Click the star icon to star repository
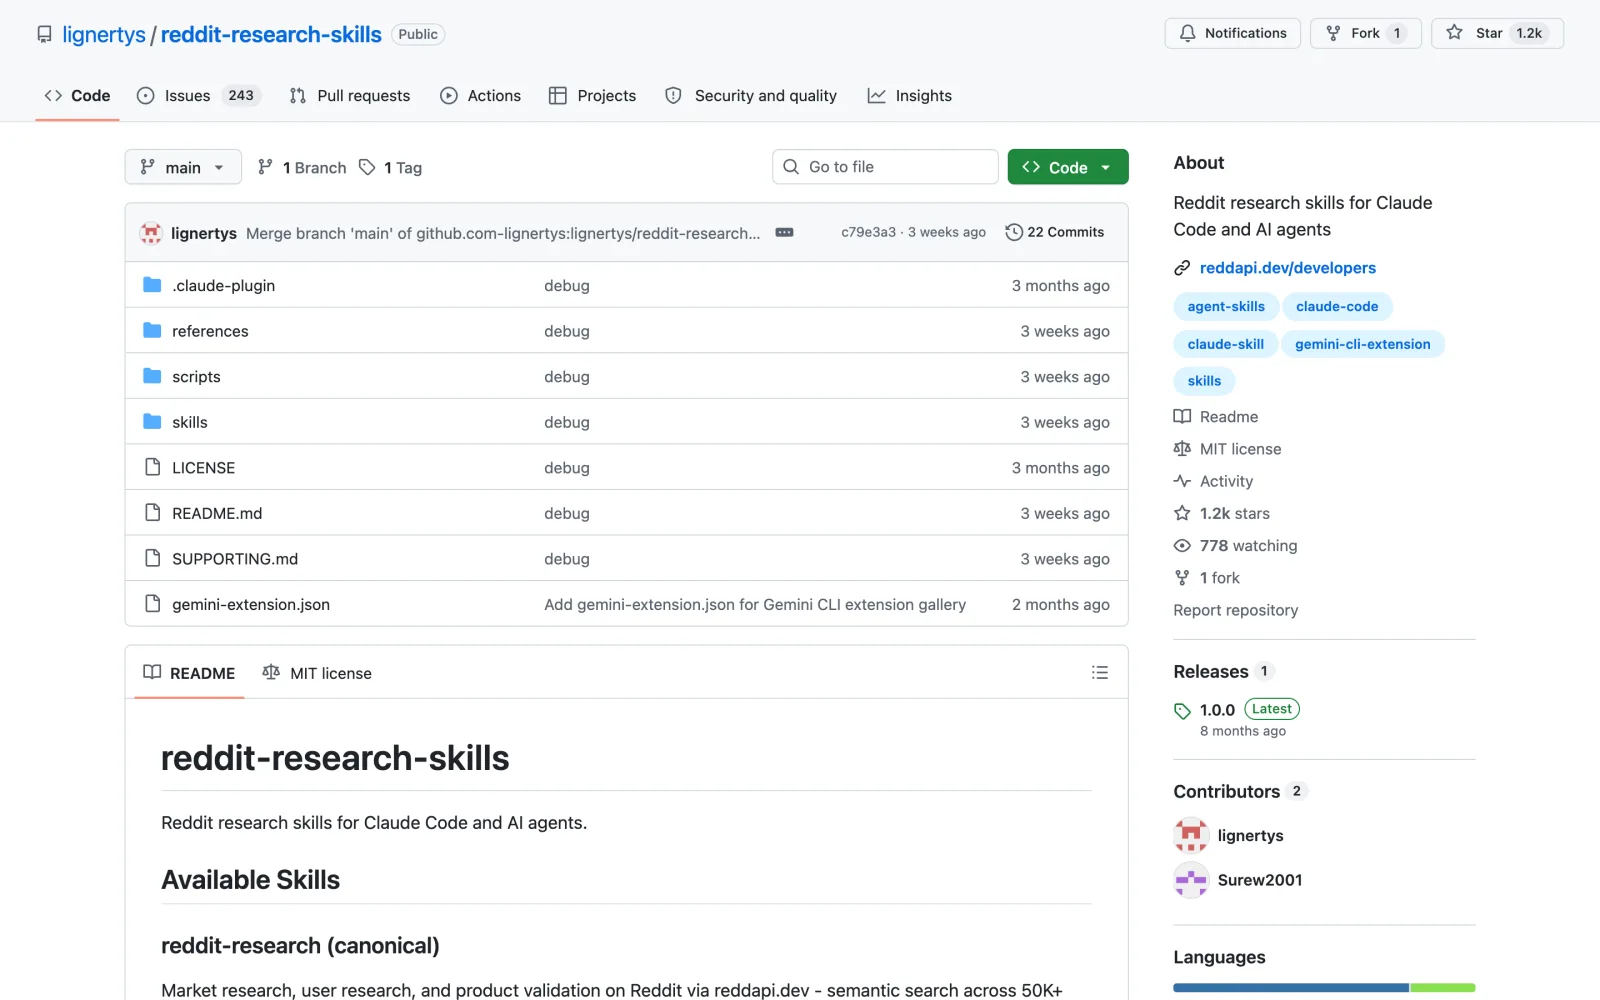1600x1000 pixels. (x=1454, y=33)
